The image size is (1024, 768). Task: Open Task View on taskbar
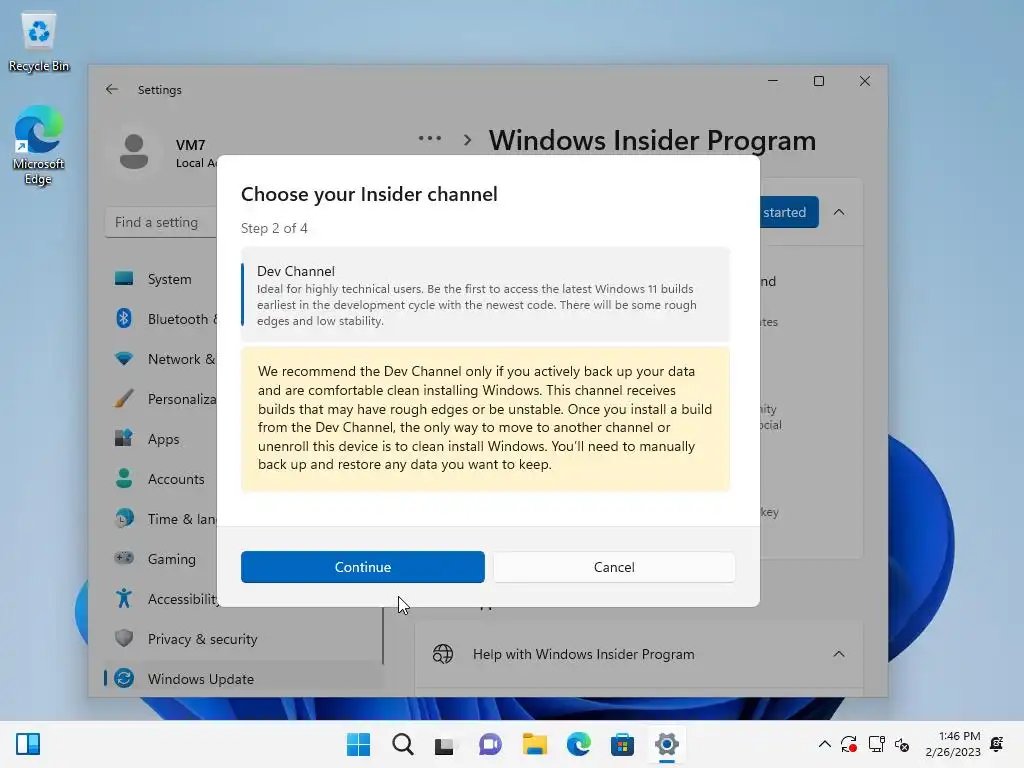pyautogui.click(x=445, y=744)
